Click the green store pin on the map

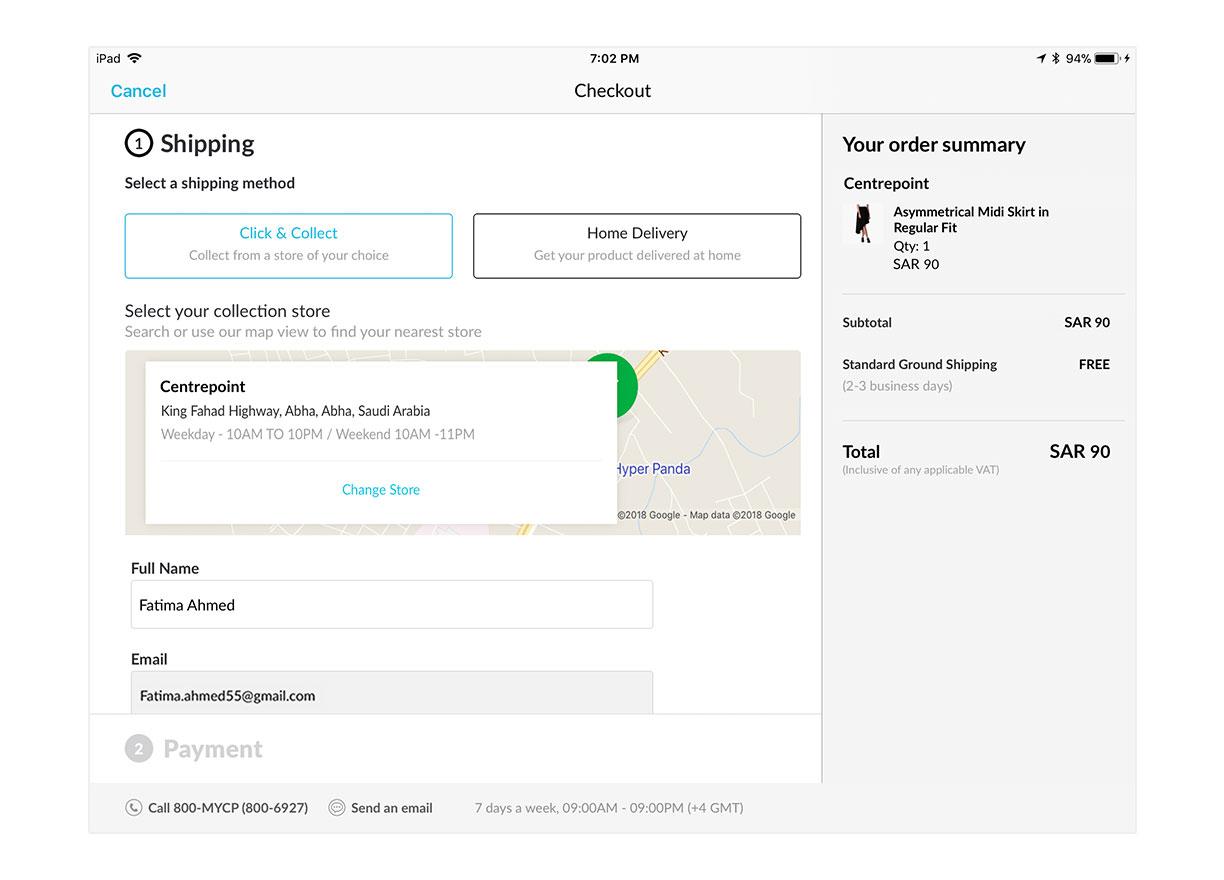coord(613,385)
